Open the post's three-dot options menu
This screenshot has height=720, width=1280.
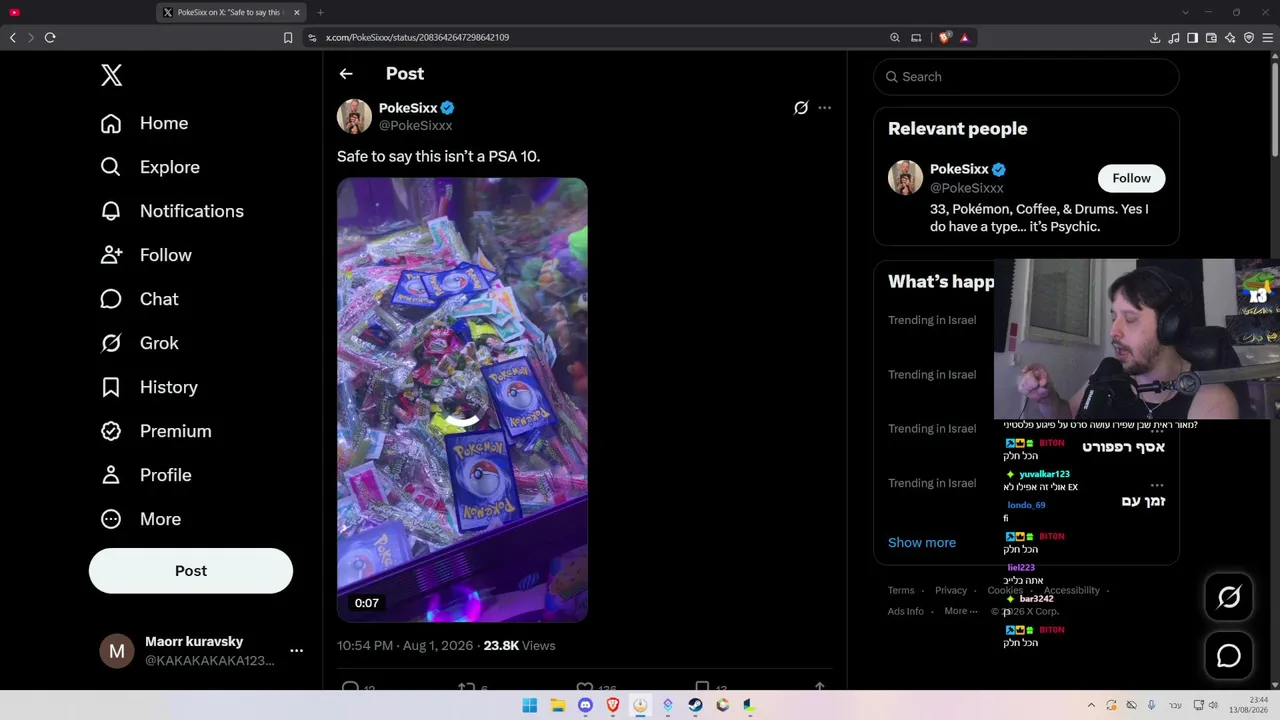824,108
